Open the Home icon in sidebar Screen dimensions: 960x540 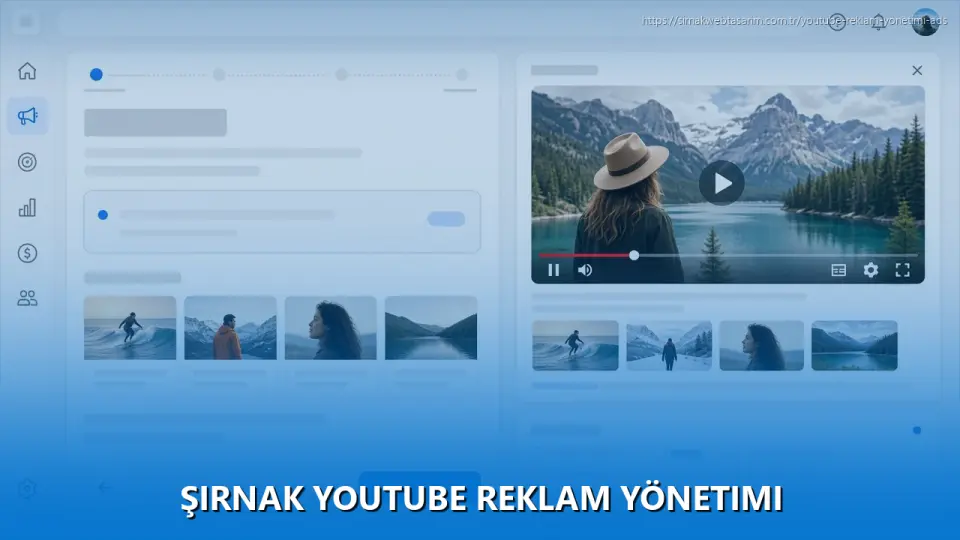[x=27, y=71]
